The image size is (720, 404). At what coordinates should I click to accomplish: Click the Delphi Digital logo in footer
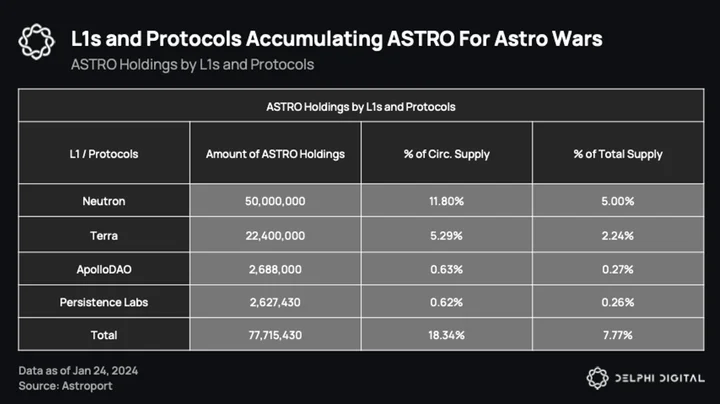click(597, 378)
